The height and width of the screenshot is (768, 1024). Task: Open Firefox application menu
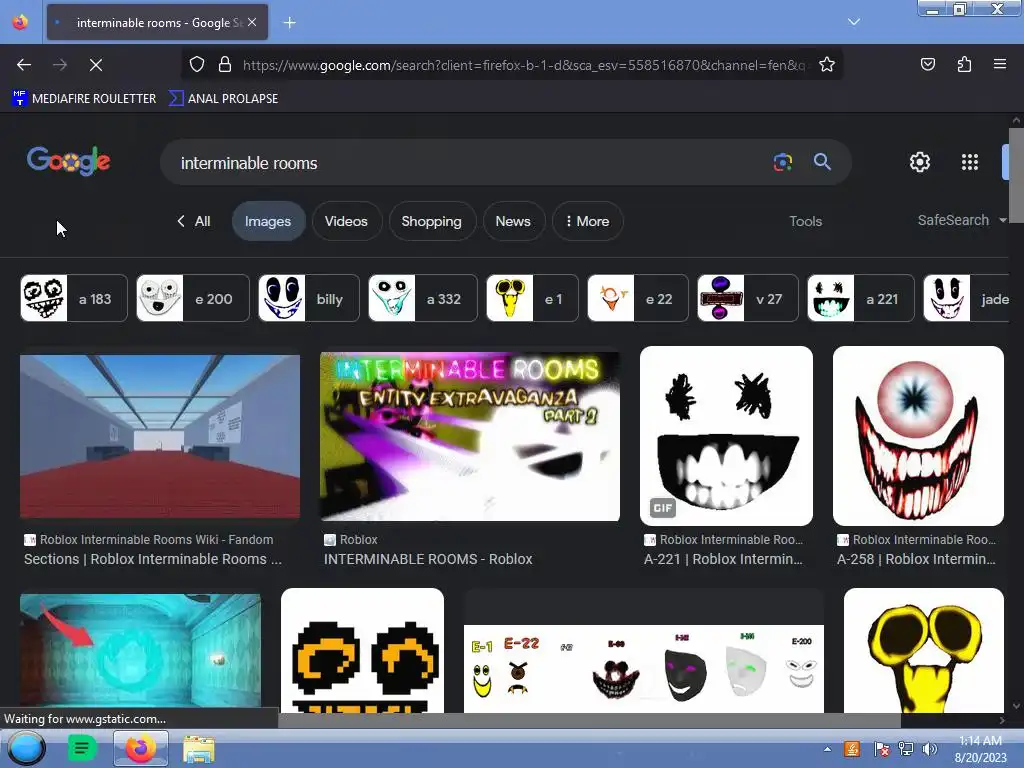[x=1000, y=64]
